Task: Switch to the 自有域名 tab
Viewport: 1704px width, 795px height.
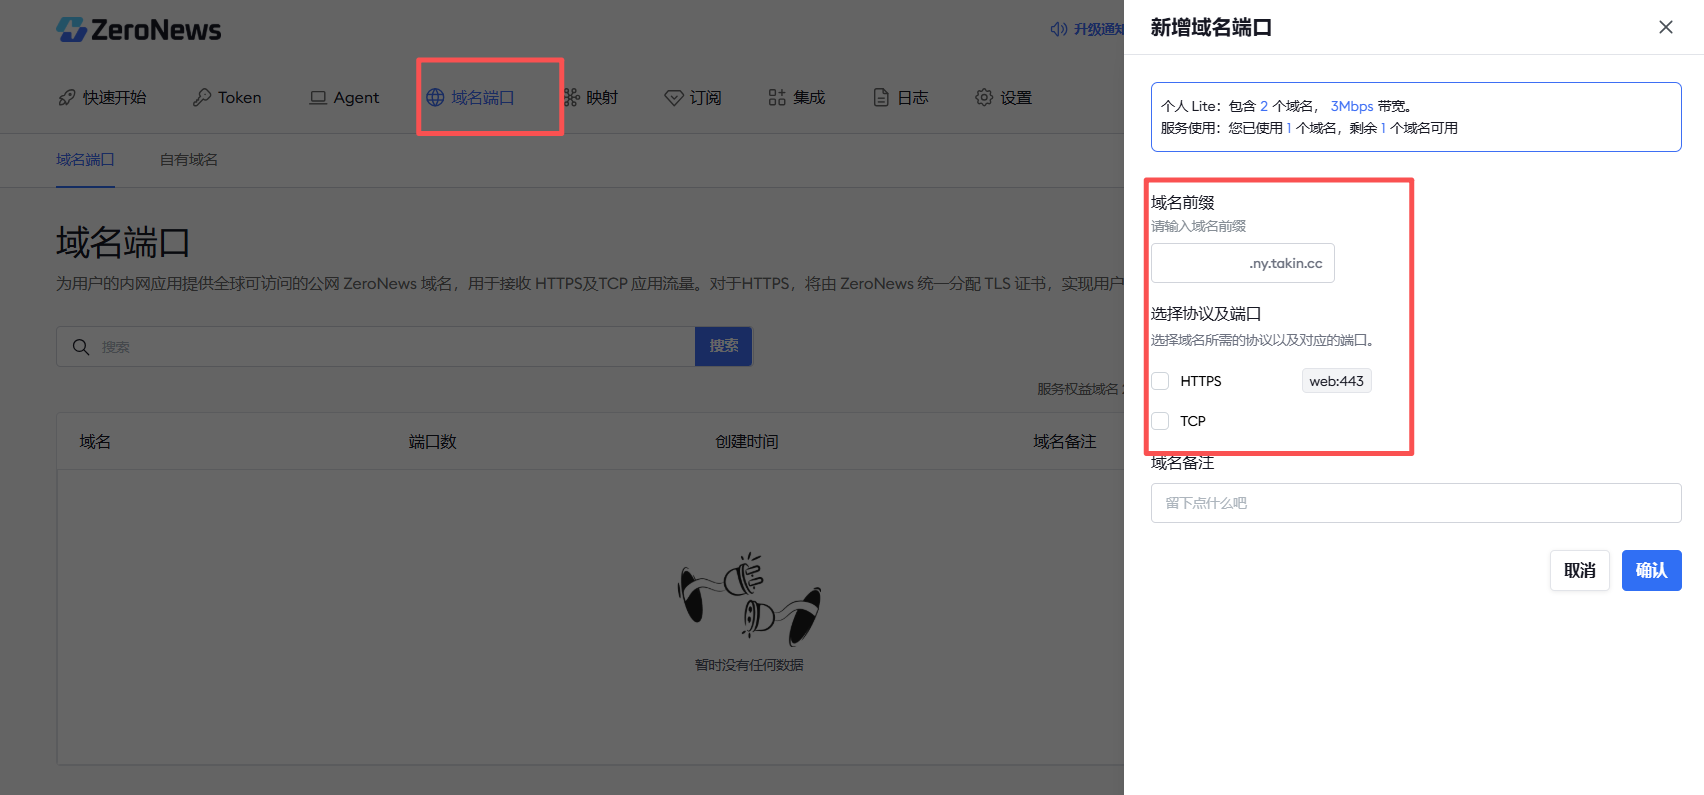Action: point(189,160)
